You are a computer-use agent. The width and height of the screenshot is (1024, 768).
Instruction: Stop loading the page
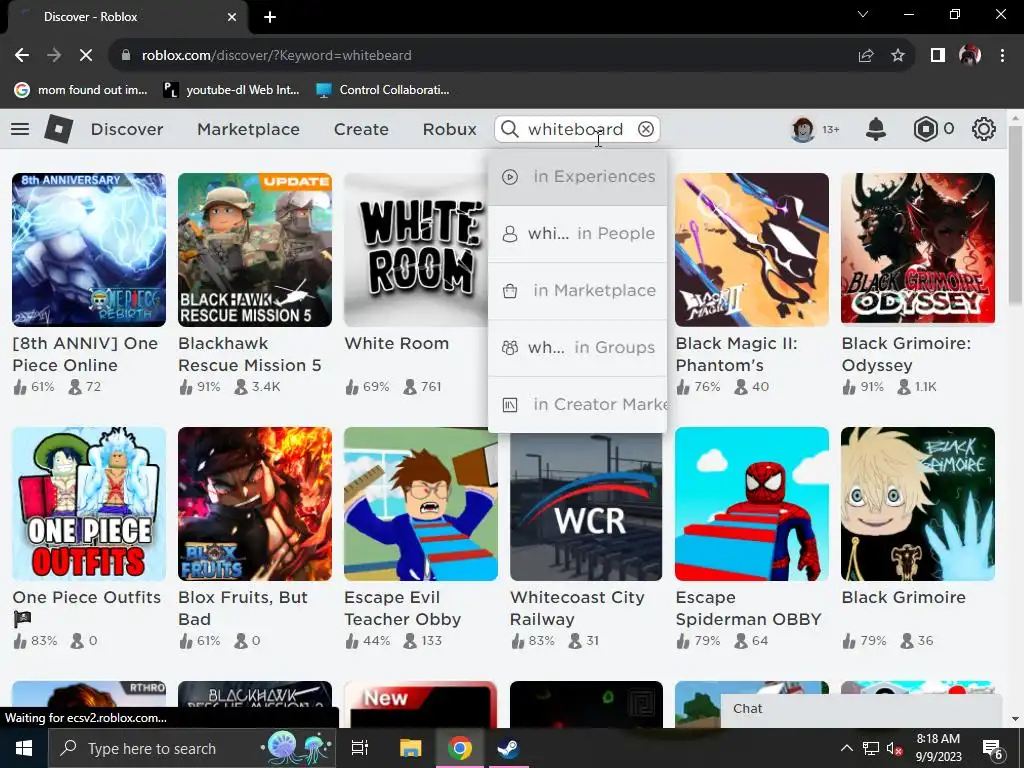coord(86,56)
